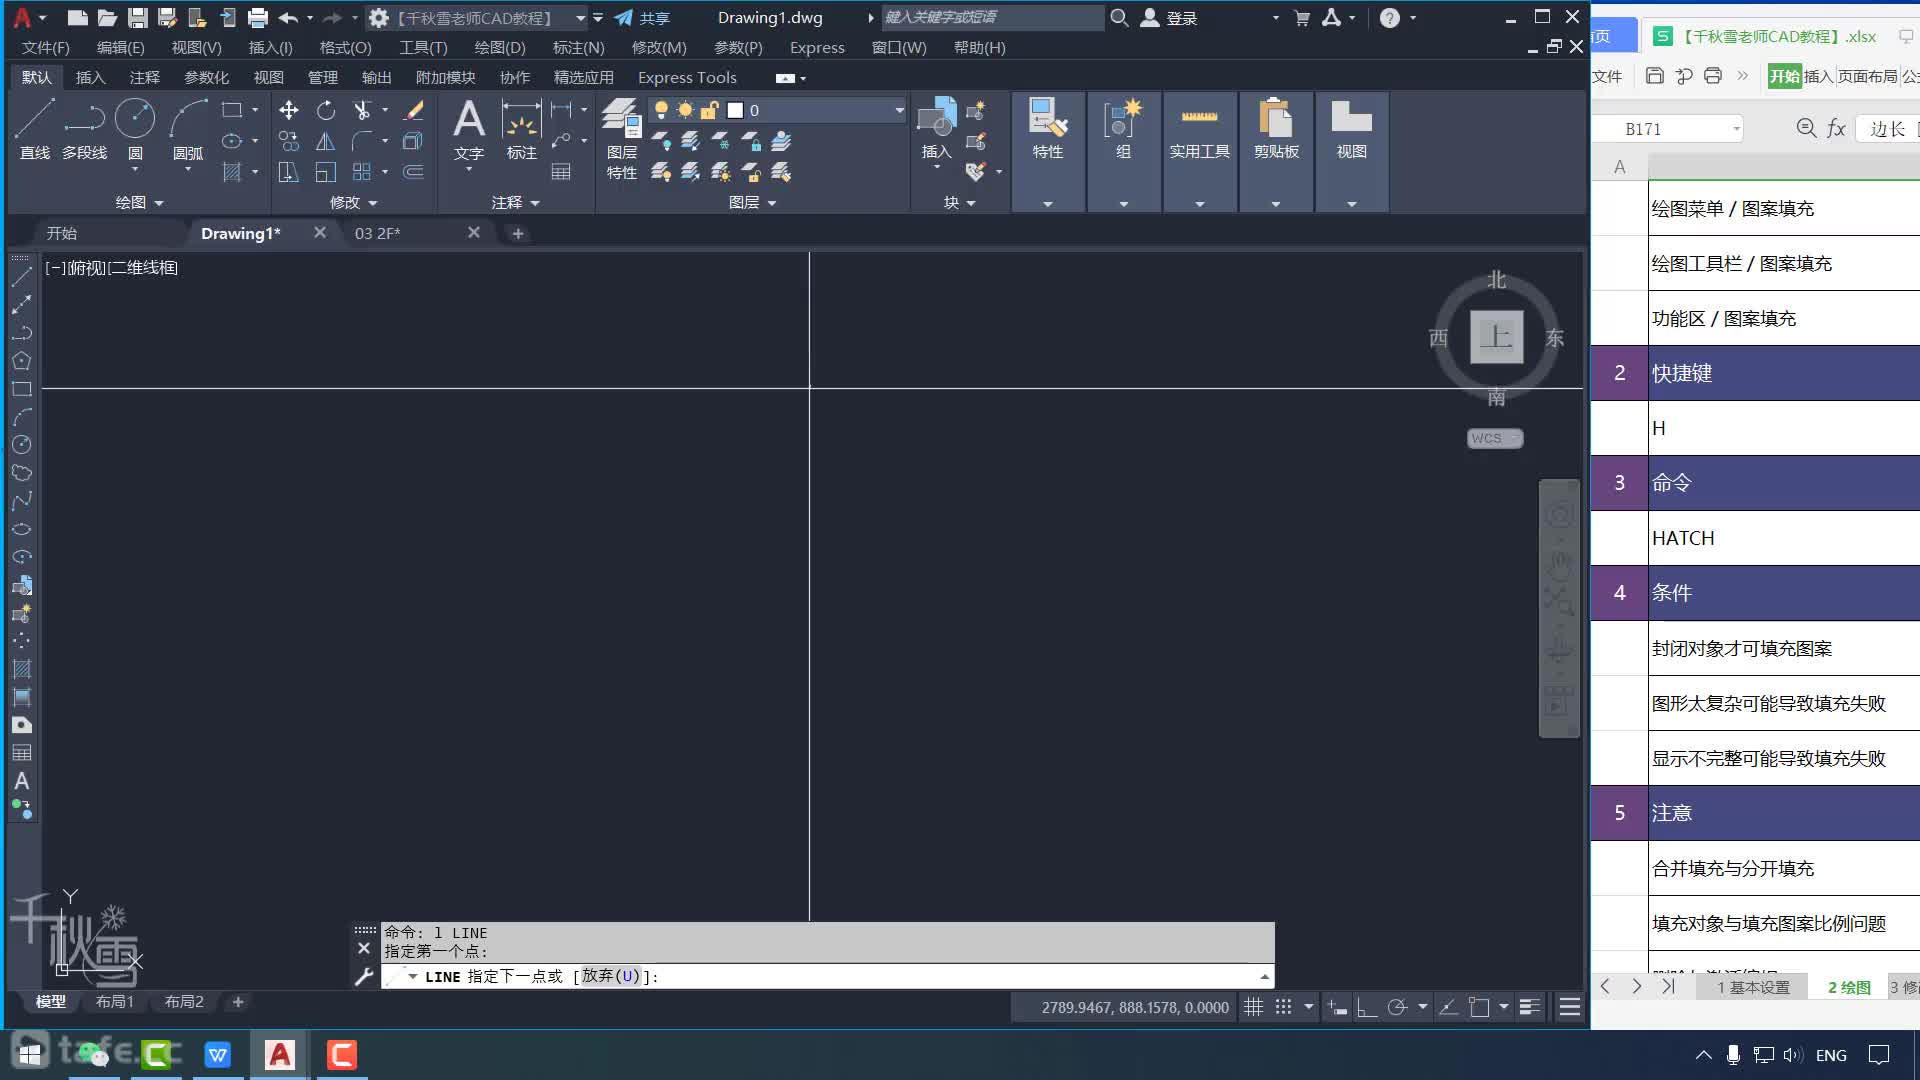Image resolution: width=1920 pixels, height=1080 pixels.
Task: Click the Stretch tool in the 修改 panel
Action: pos(288,172)
